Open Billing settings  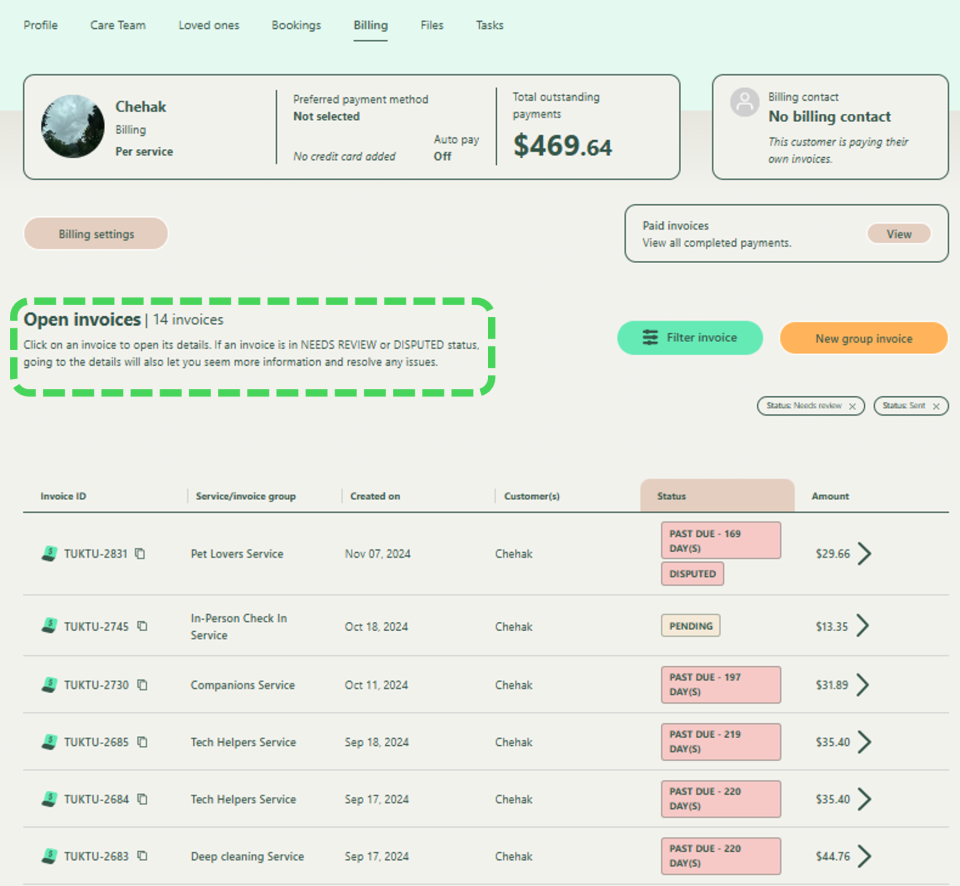(x=96, y=234)
